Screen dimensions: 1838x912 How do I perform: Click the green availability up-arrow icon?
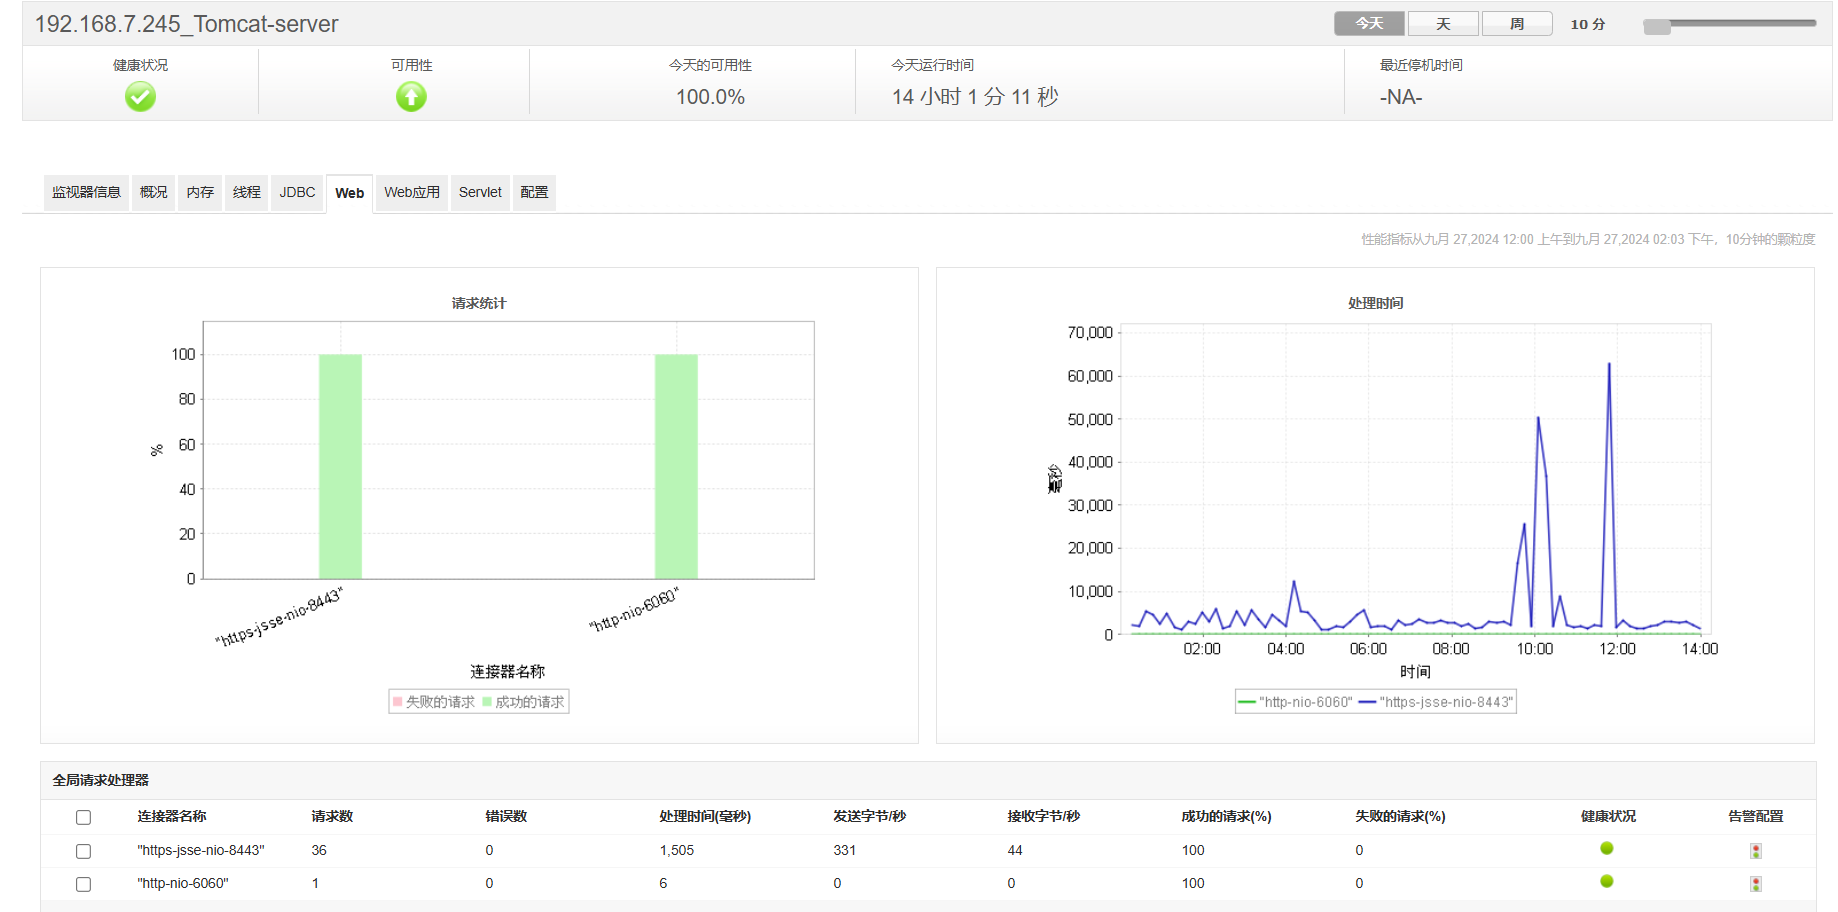411,97
